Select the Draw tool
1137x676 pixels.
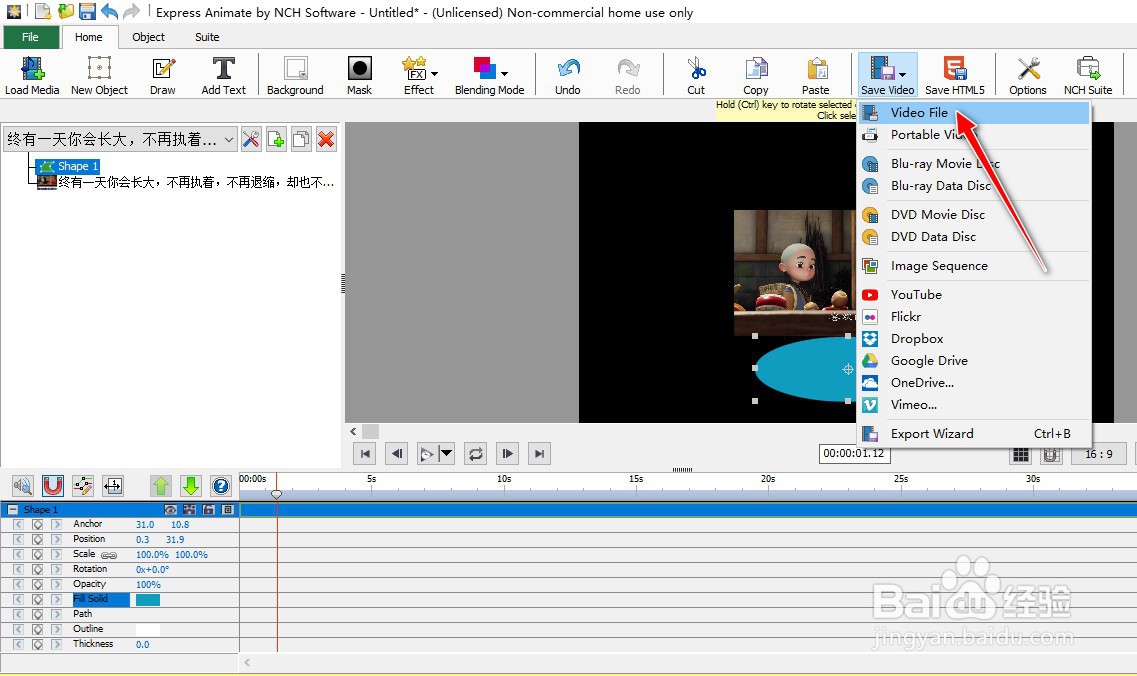tap(162, 75)
